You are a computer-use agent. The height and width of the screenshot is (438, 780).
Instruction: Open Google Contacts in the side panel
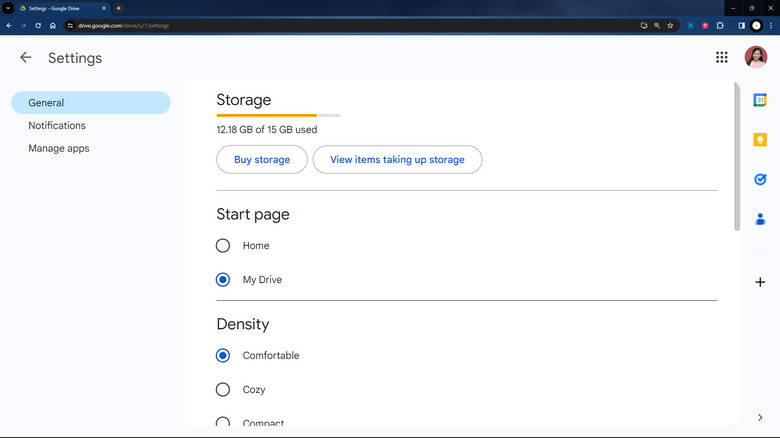point(760,219)
